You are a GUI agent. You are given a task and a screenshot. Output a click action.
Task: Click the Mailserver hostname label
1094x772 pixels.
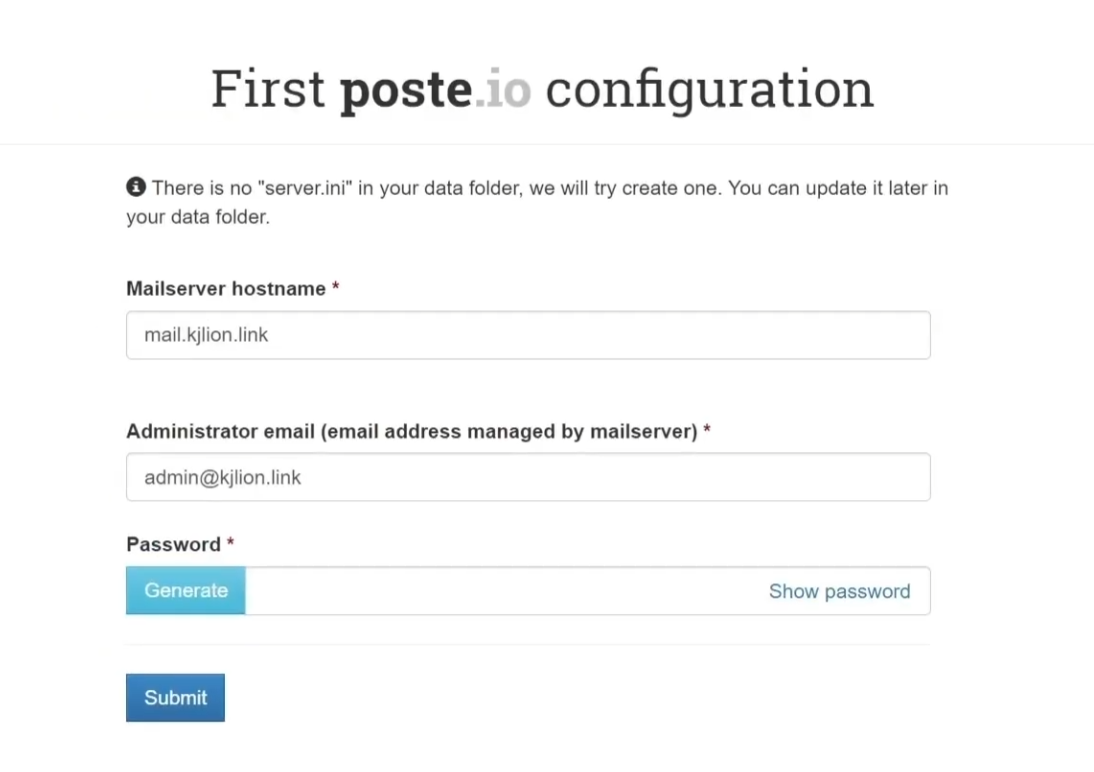click(226, 288)
